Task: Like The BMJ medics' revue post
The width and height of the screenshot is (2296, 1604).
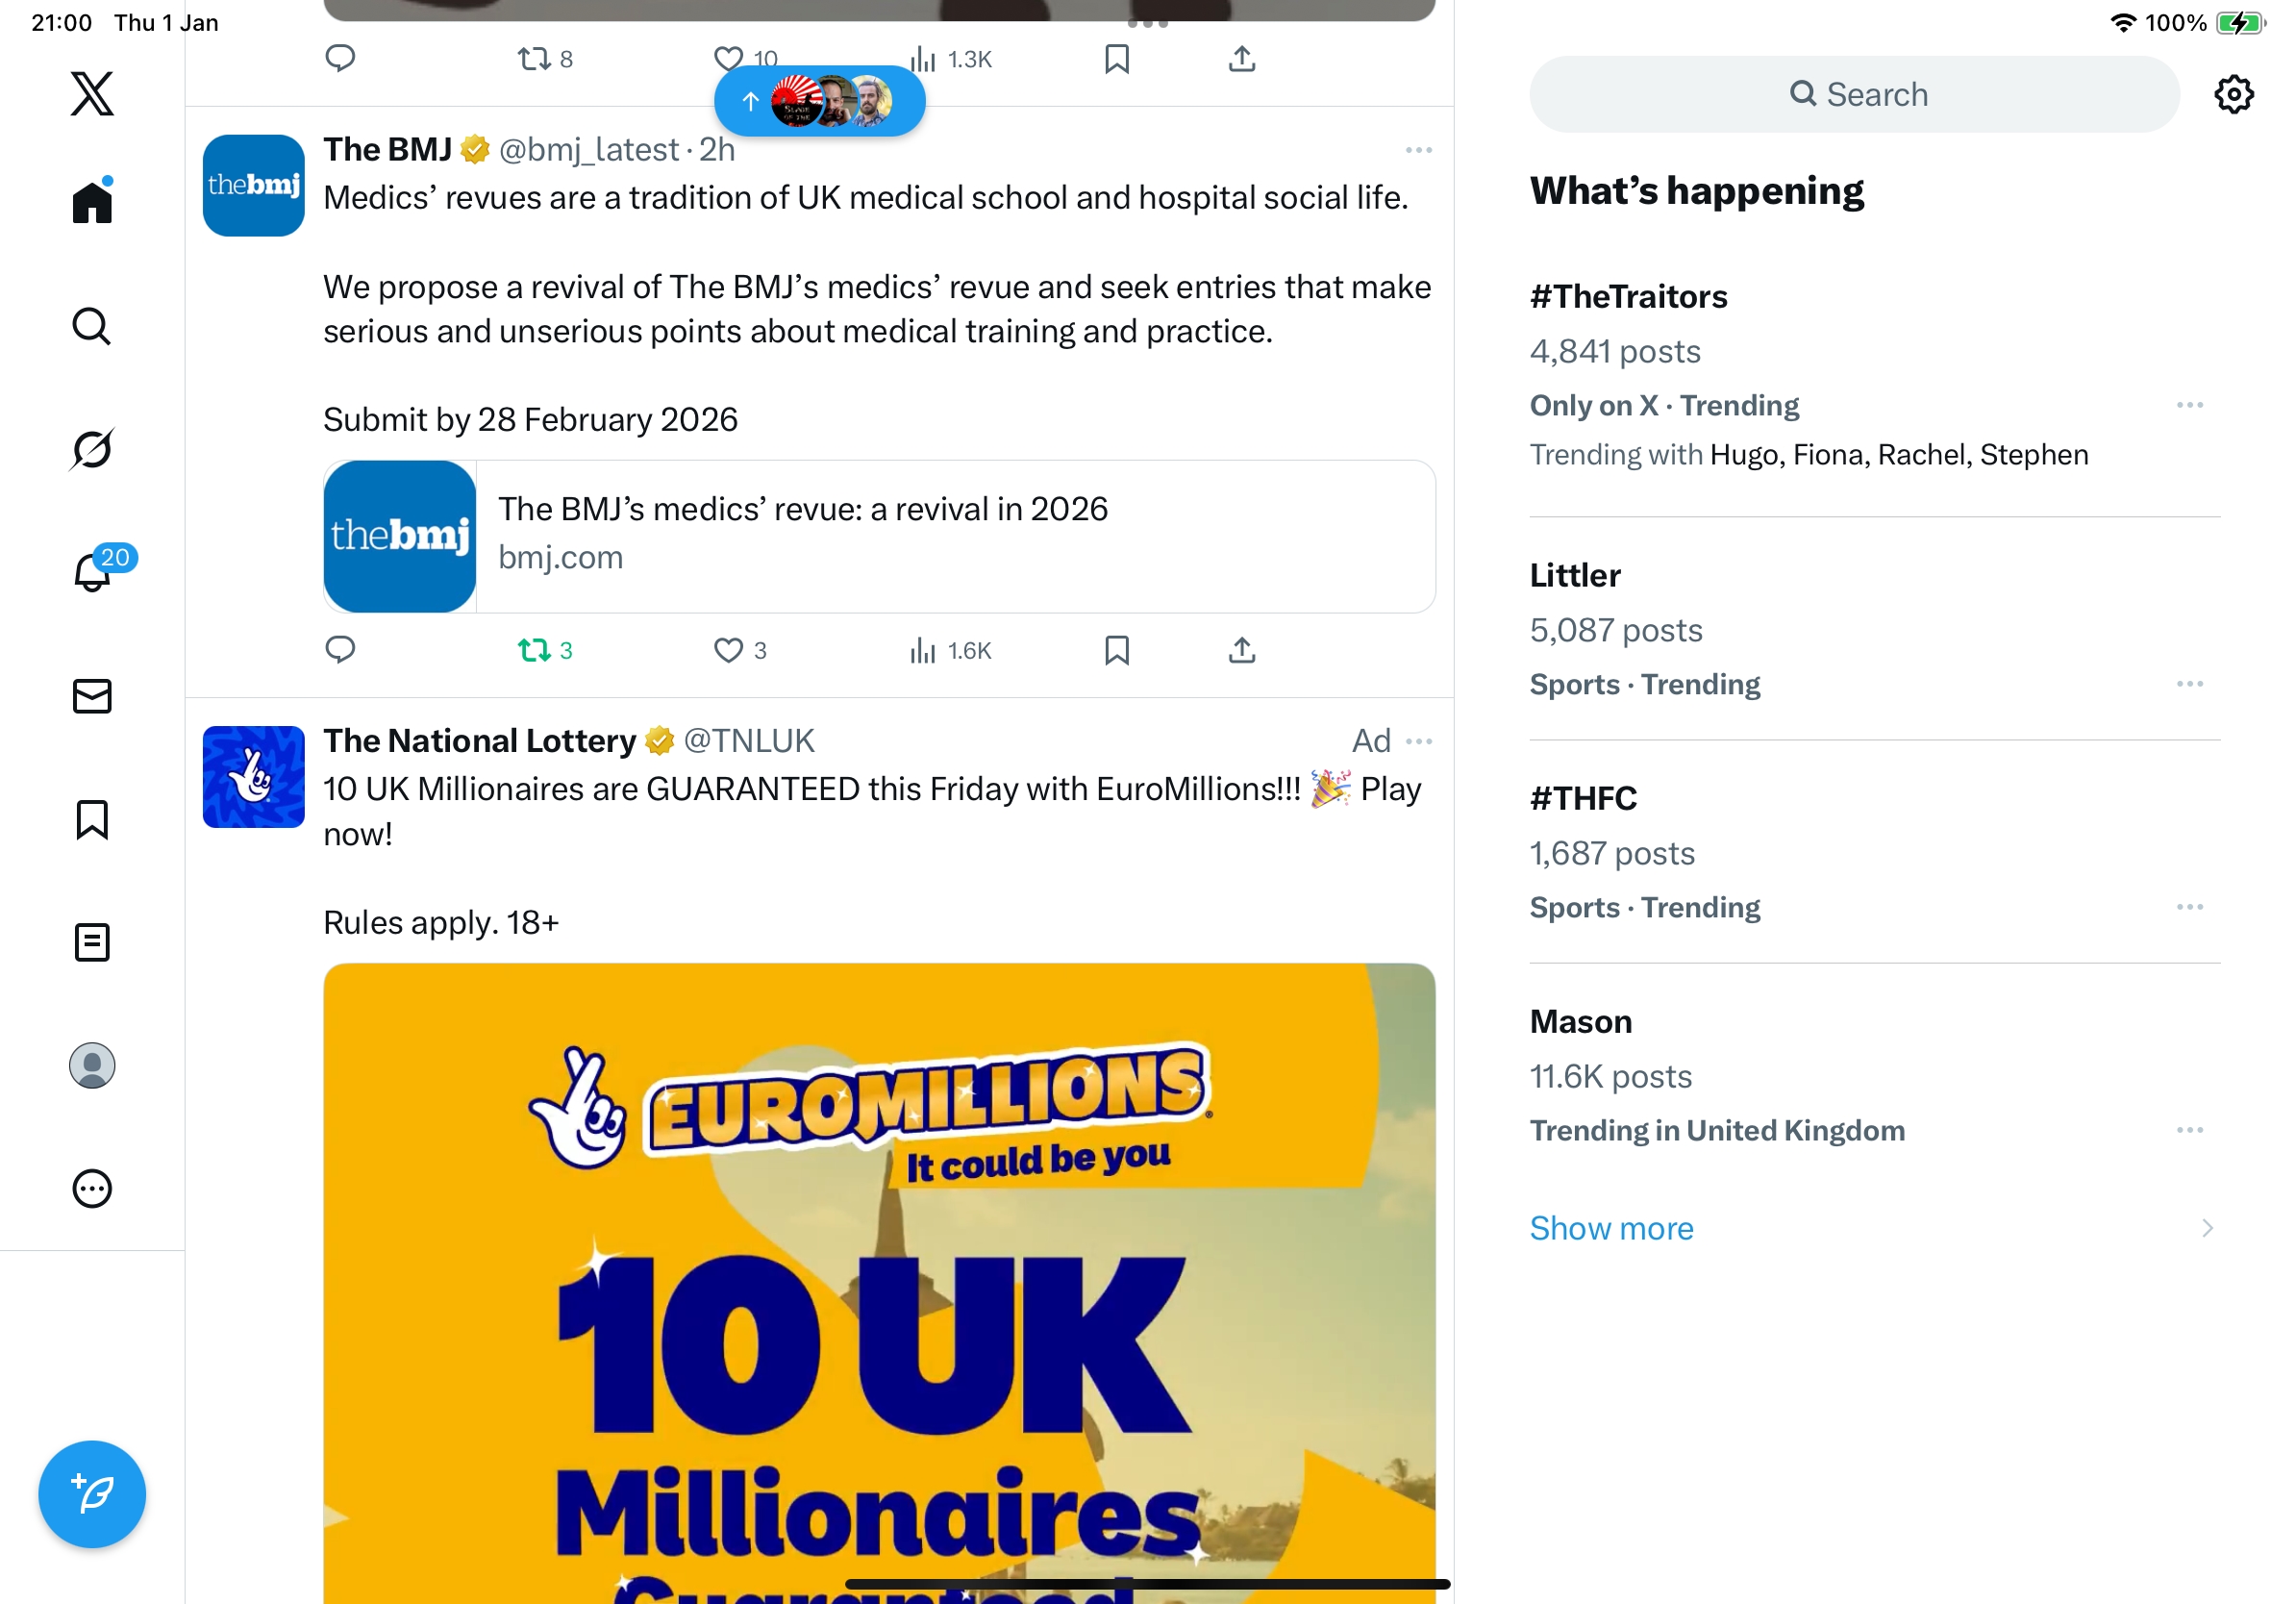Action: pos(729,651)
